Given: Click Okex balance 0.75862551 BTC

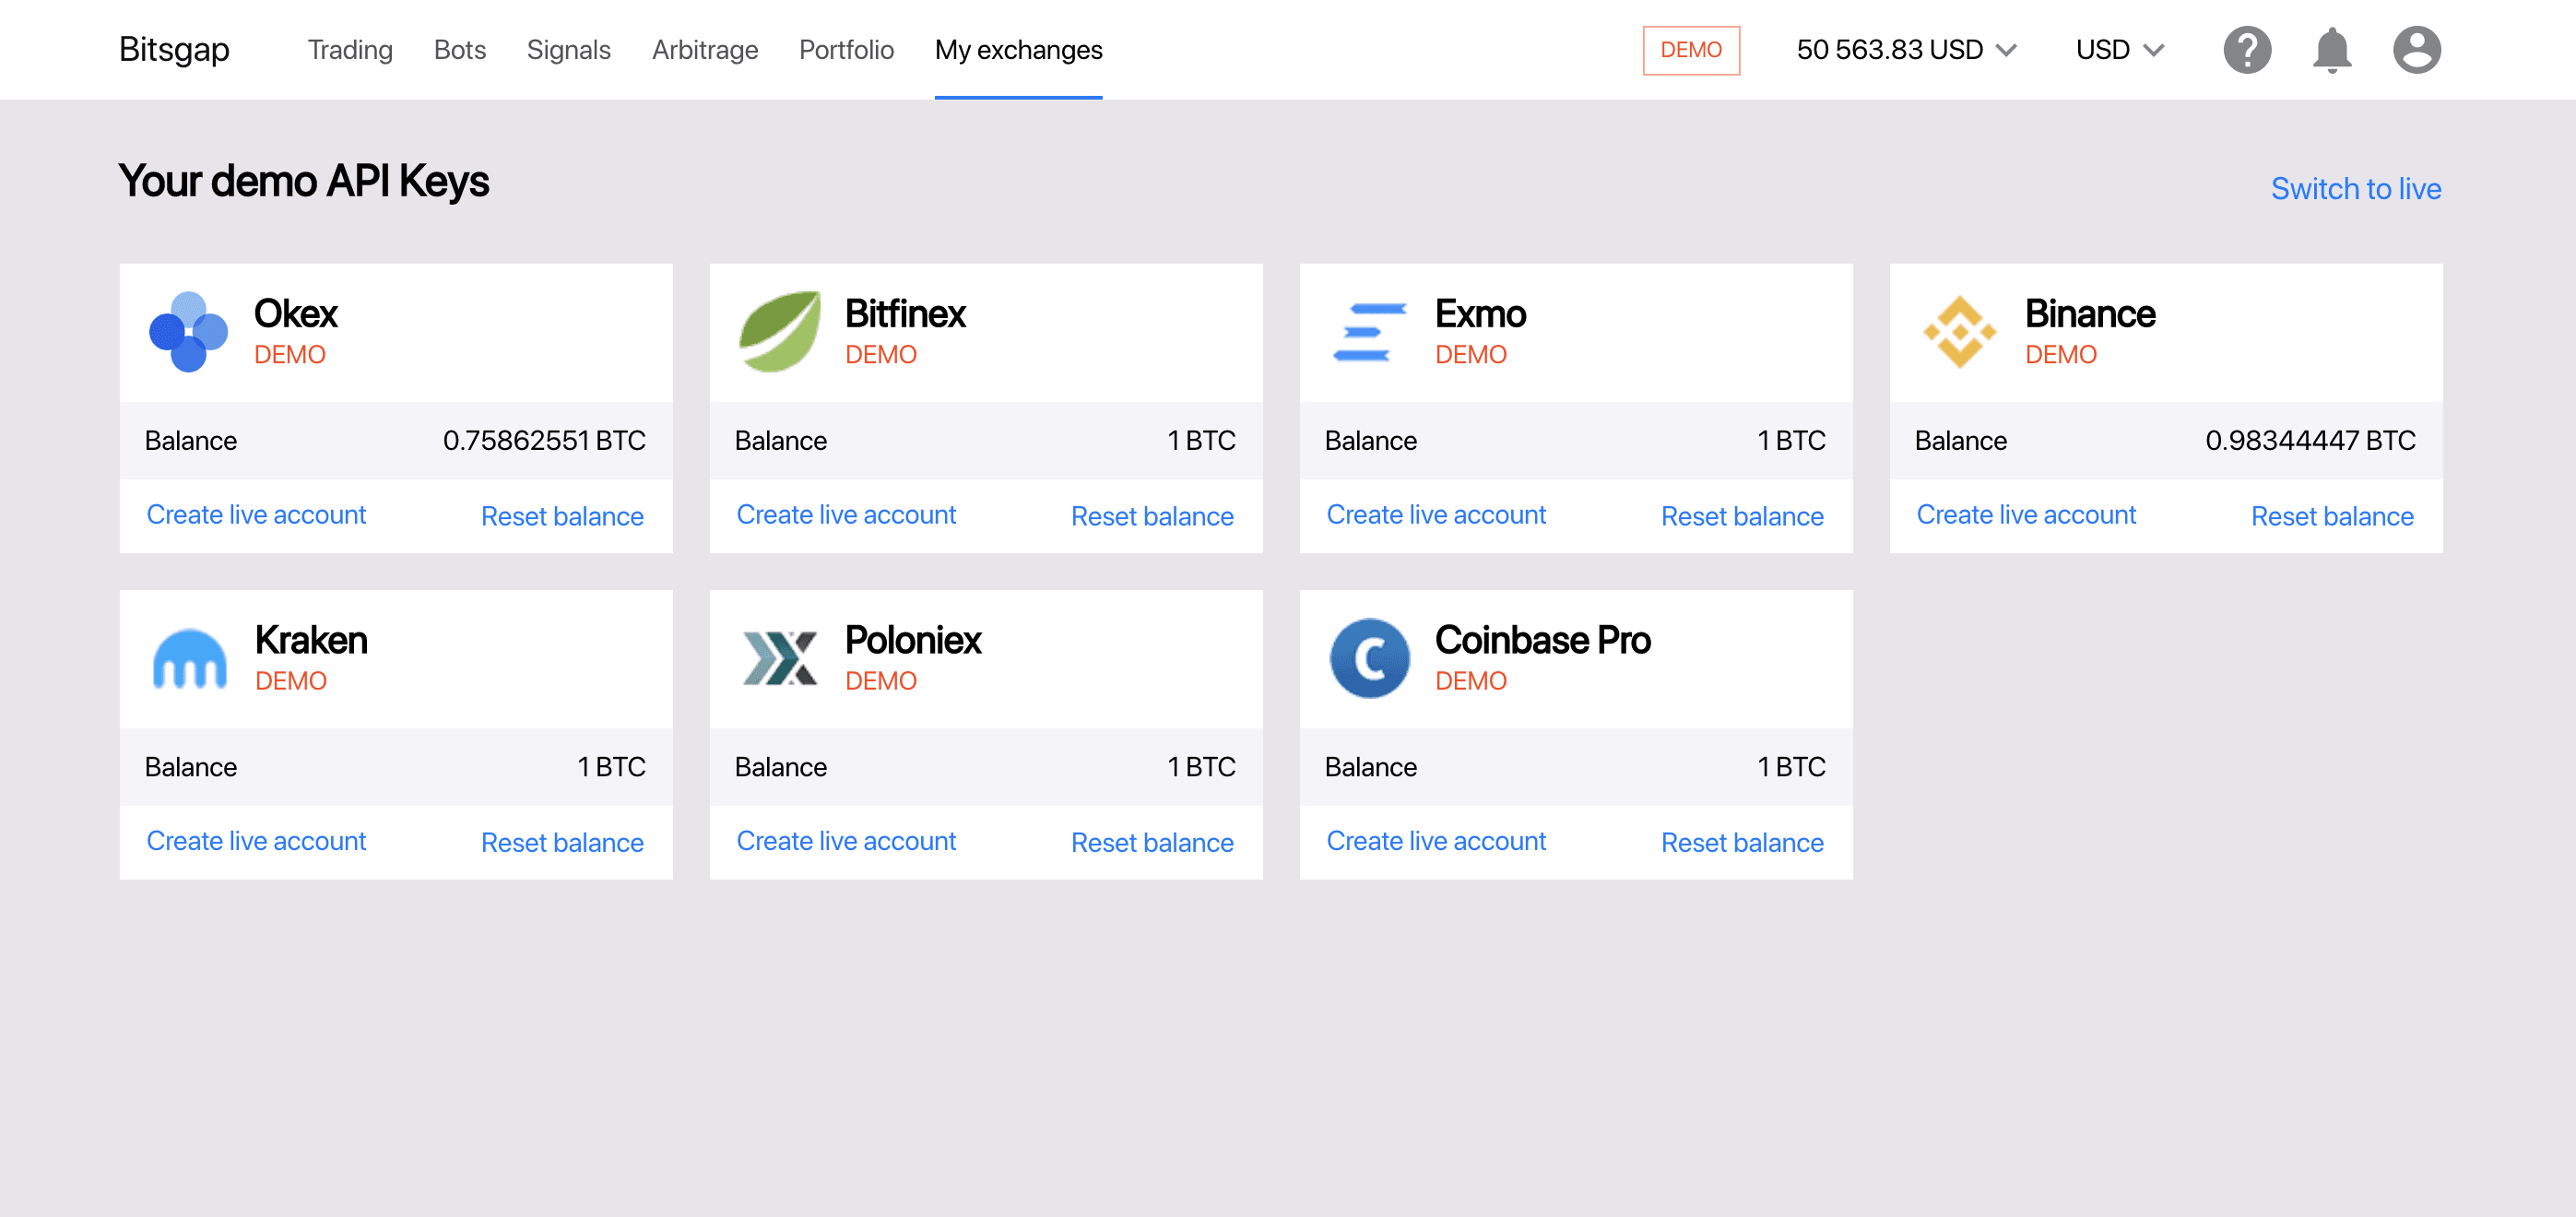Looking at the screenshot, I should tap(544, 440).
